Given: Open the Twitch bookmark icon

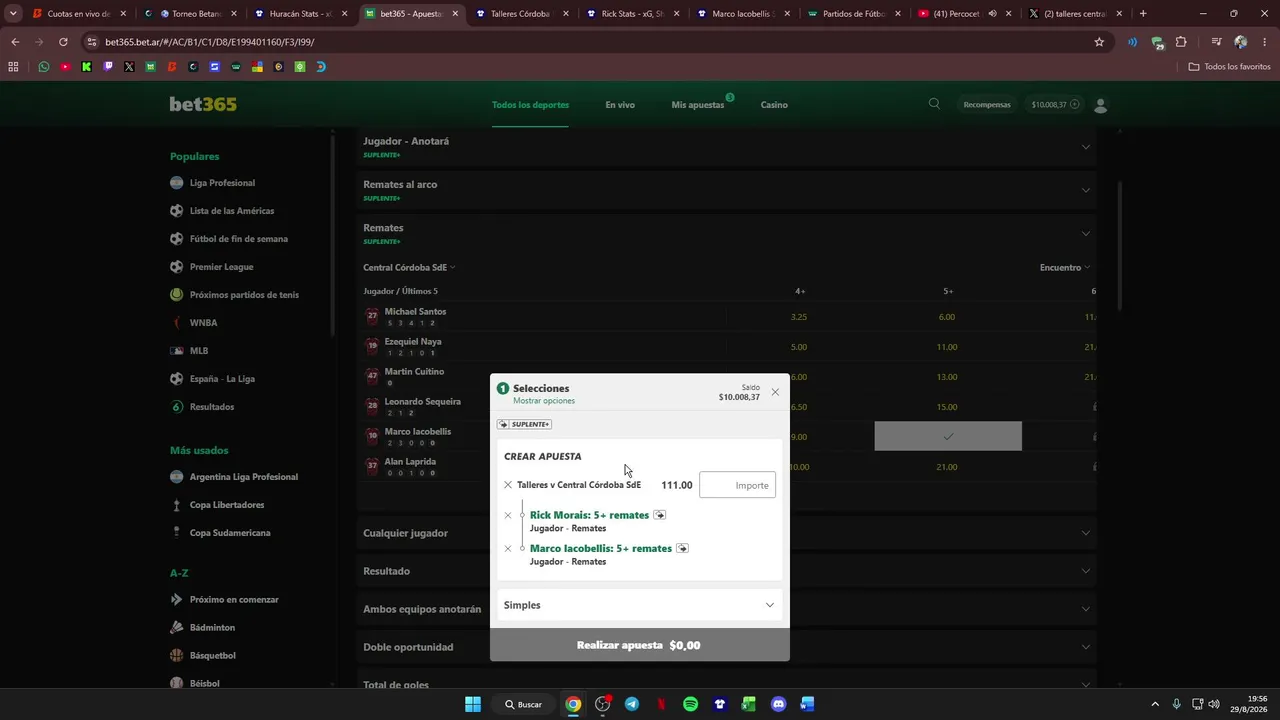Looking at the screenshot, I should coord(108,67).
